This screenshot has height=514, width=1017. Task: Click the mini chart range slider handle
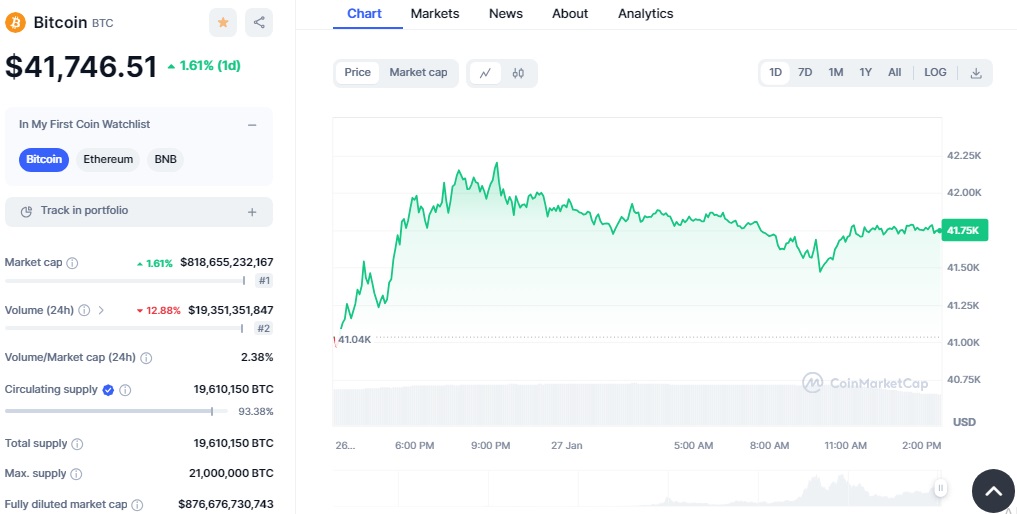[940, 488]
